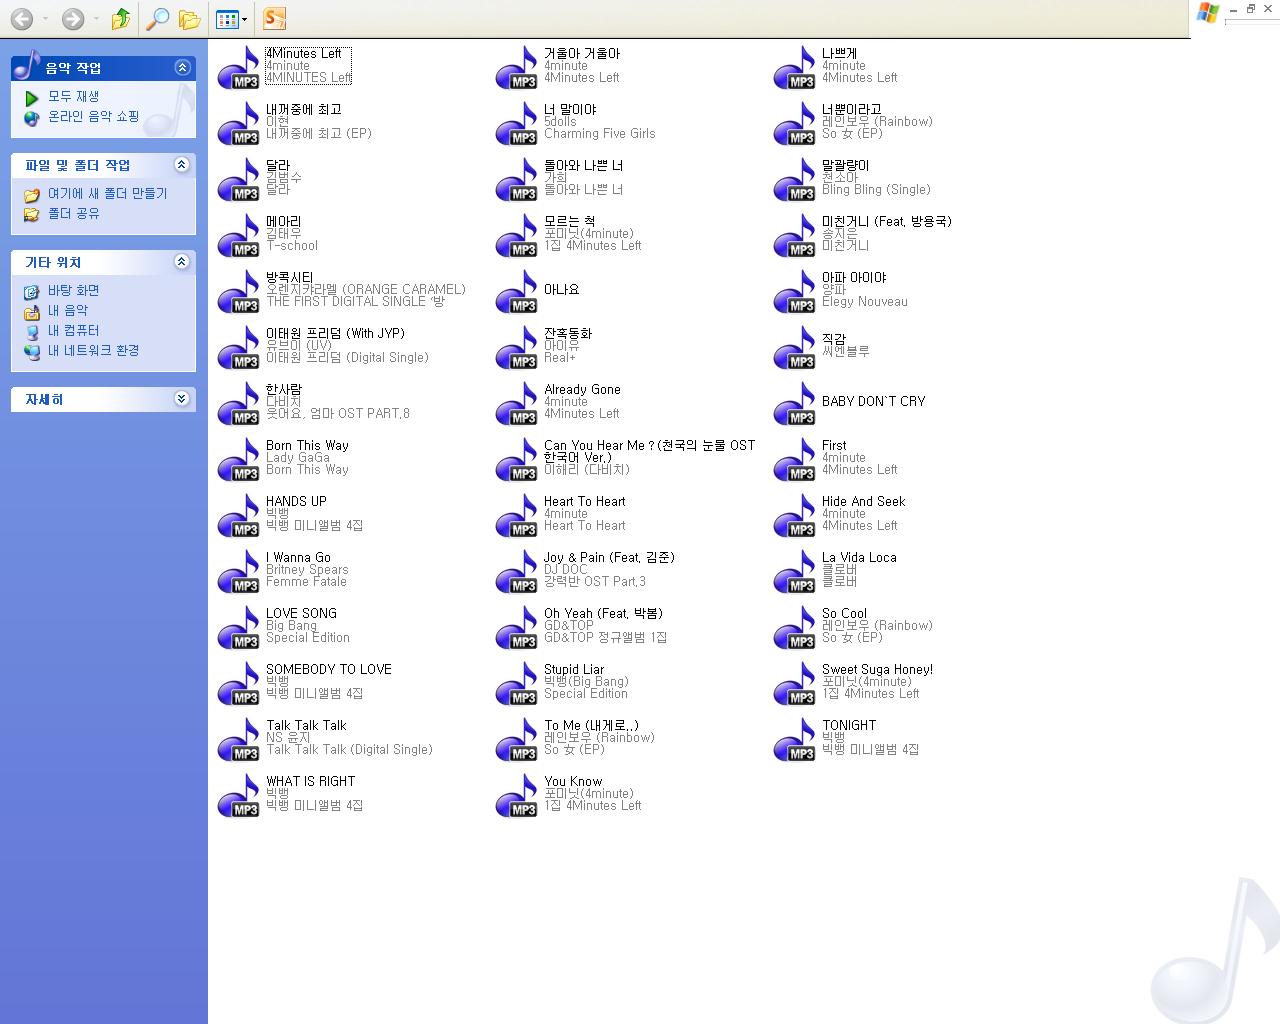Select the 너 말이야 MP3 icon
The height and width of the screenshot is (1024, 1280).
tap(517, 123)
